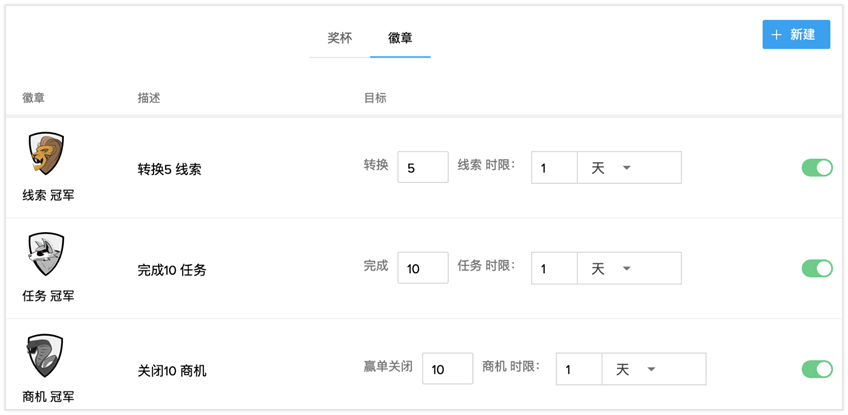
Task: Click the 商机 时限 number field
Action: 579,369
